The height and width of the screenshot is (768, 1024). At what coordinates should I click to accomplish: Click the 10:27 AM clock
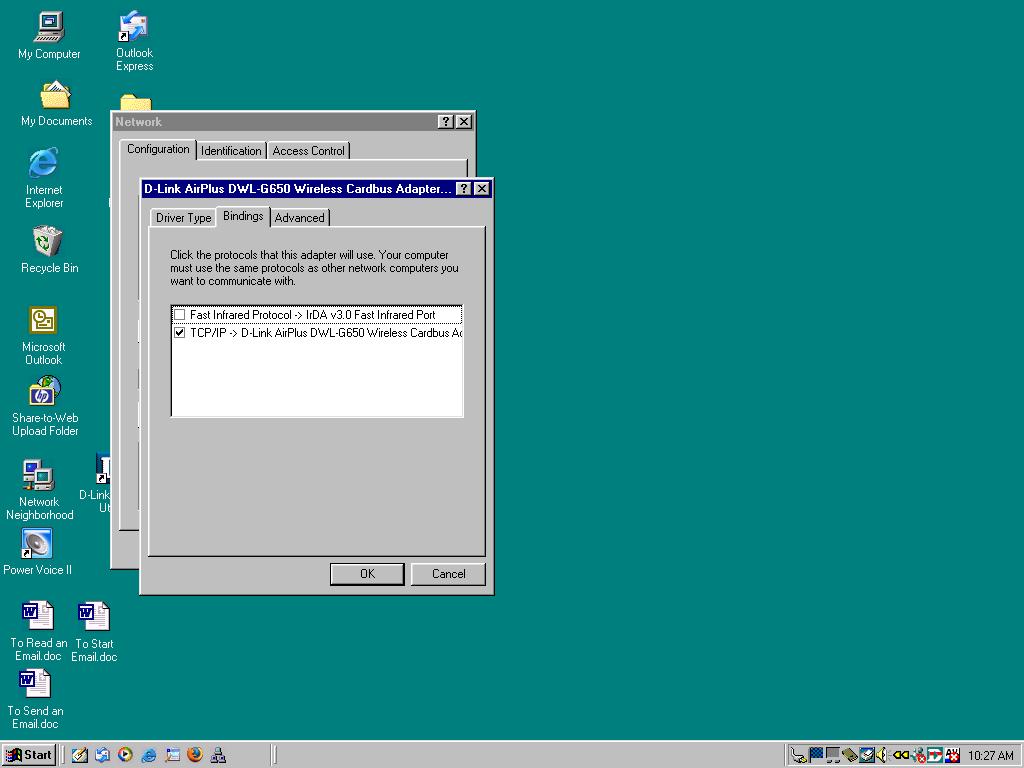[x=991, y=756]
